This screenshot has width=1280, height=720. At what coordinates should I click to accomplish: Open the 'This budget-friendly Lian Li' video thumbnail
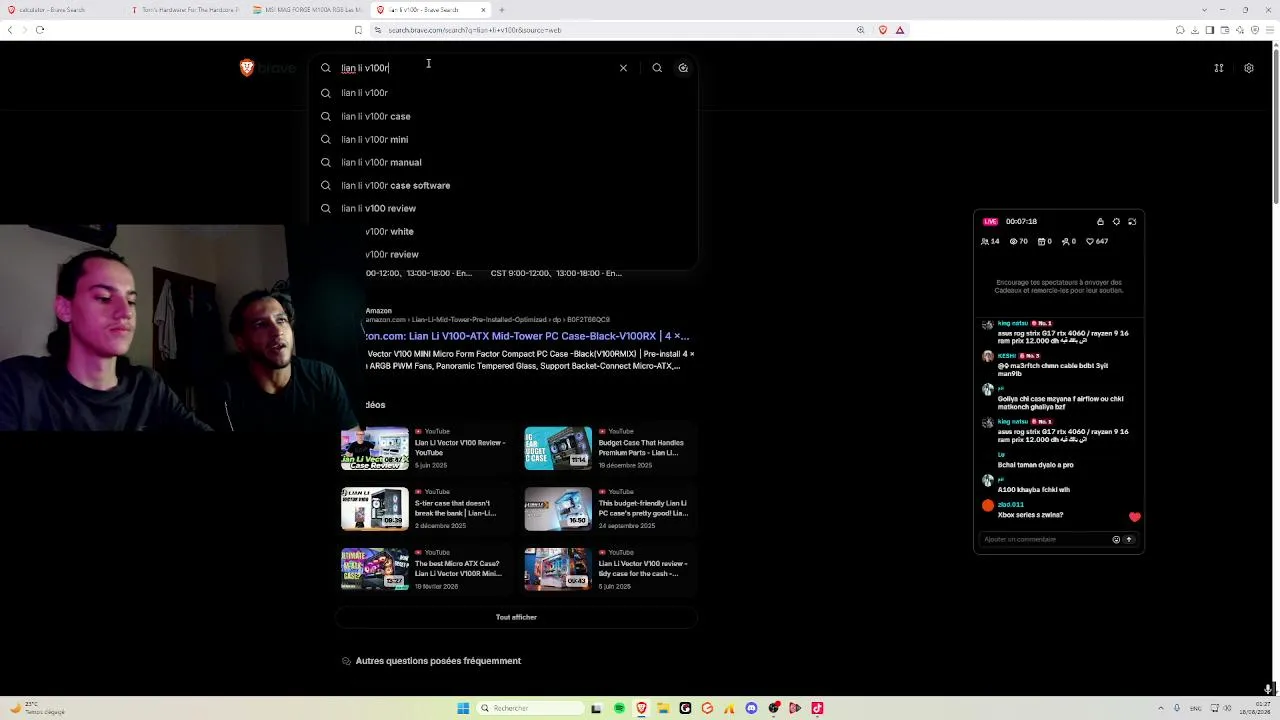point(558,508)
